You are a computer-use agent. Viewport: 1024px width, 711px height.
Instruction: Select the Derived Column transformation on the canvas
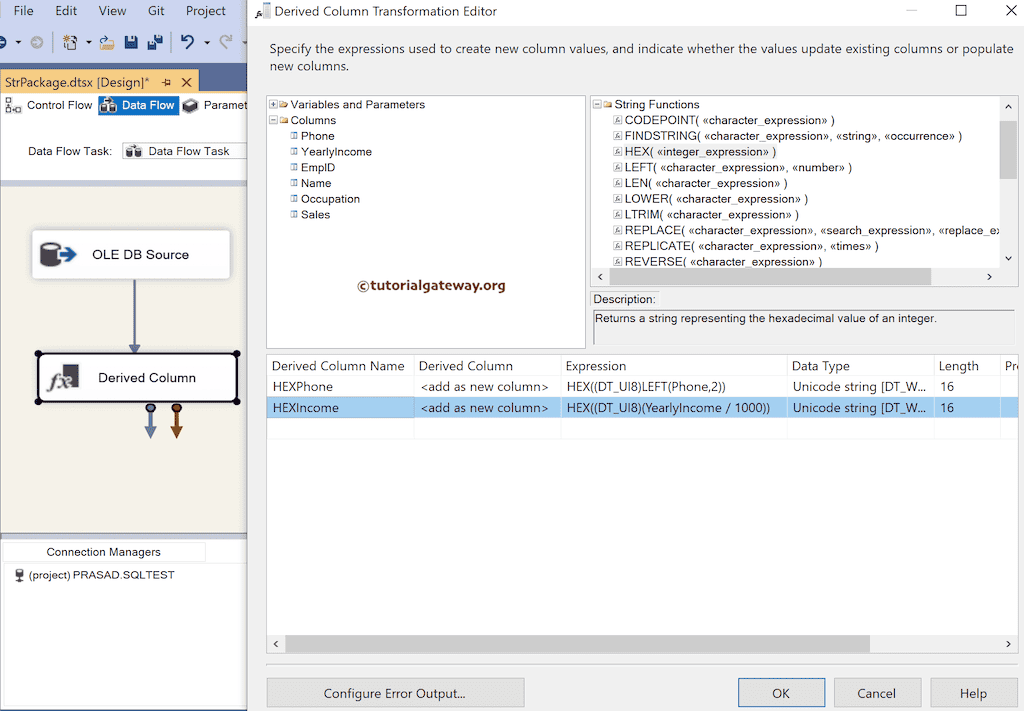click(136, 377)
